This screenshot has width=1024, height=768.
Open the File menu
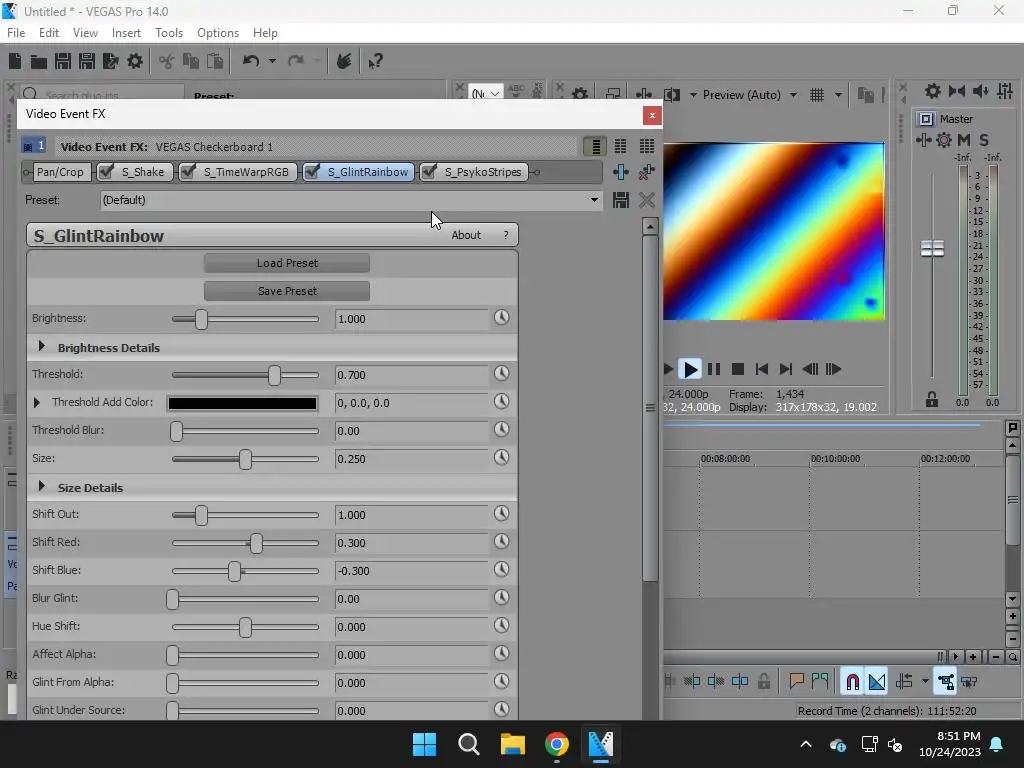click(x=16, y=33)
